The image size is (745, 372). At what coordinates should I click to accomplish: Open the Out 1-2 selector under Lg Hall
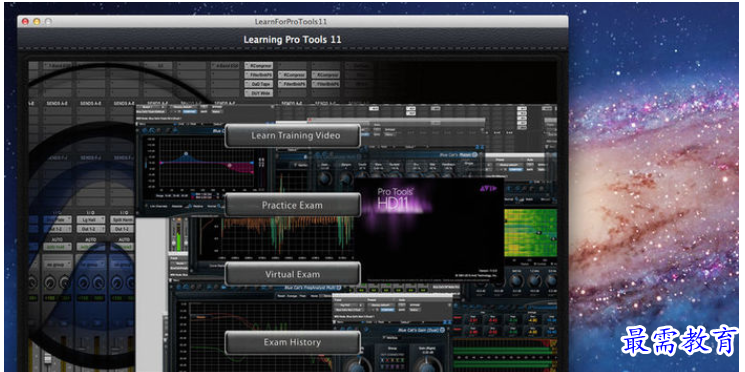pyautogui.click(x=91, y=229)
